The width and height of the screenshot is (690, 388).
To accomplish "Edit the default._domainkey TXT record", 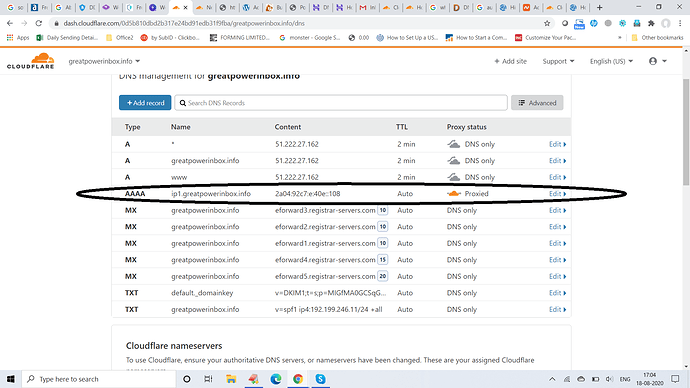I will point(557,293).
